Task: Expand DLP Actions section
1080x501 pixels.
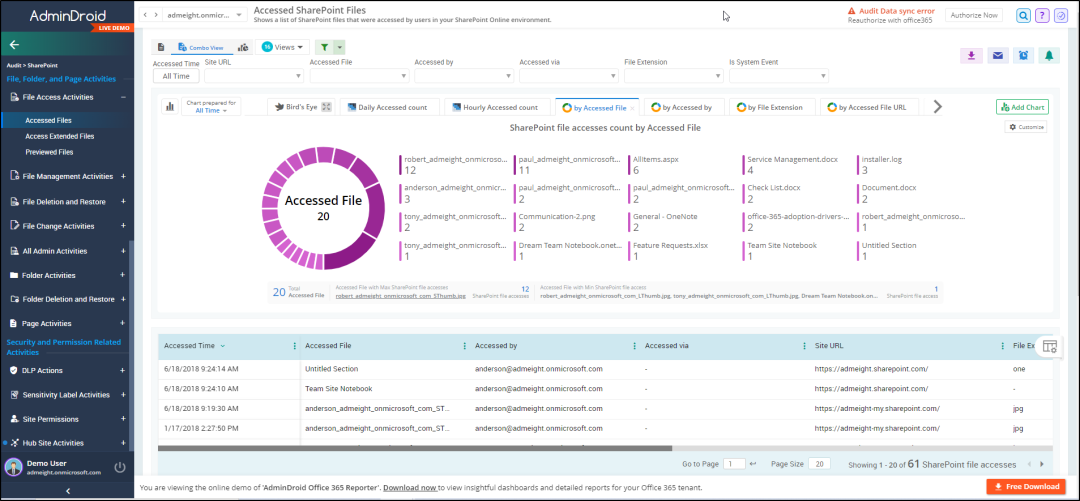Action: (123, 370)
